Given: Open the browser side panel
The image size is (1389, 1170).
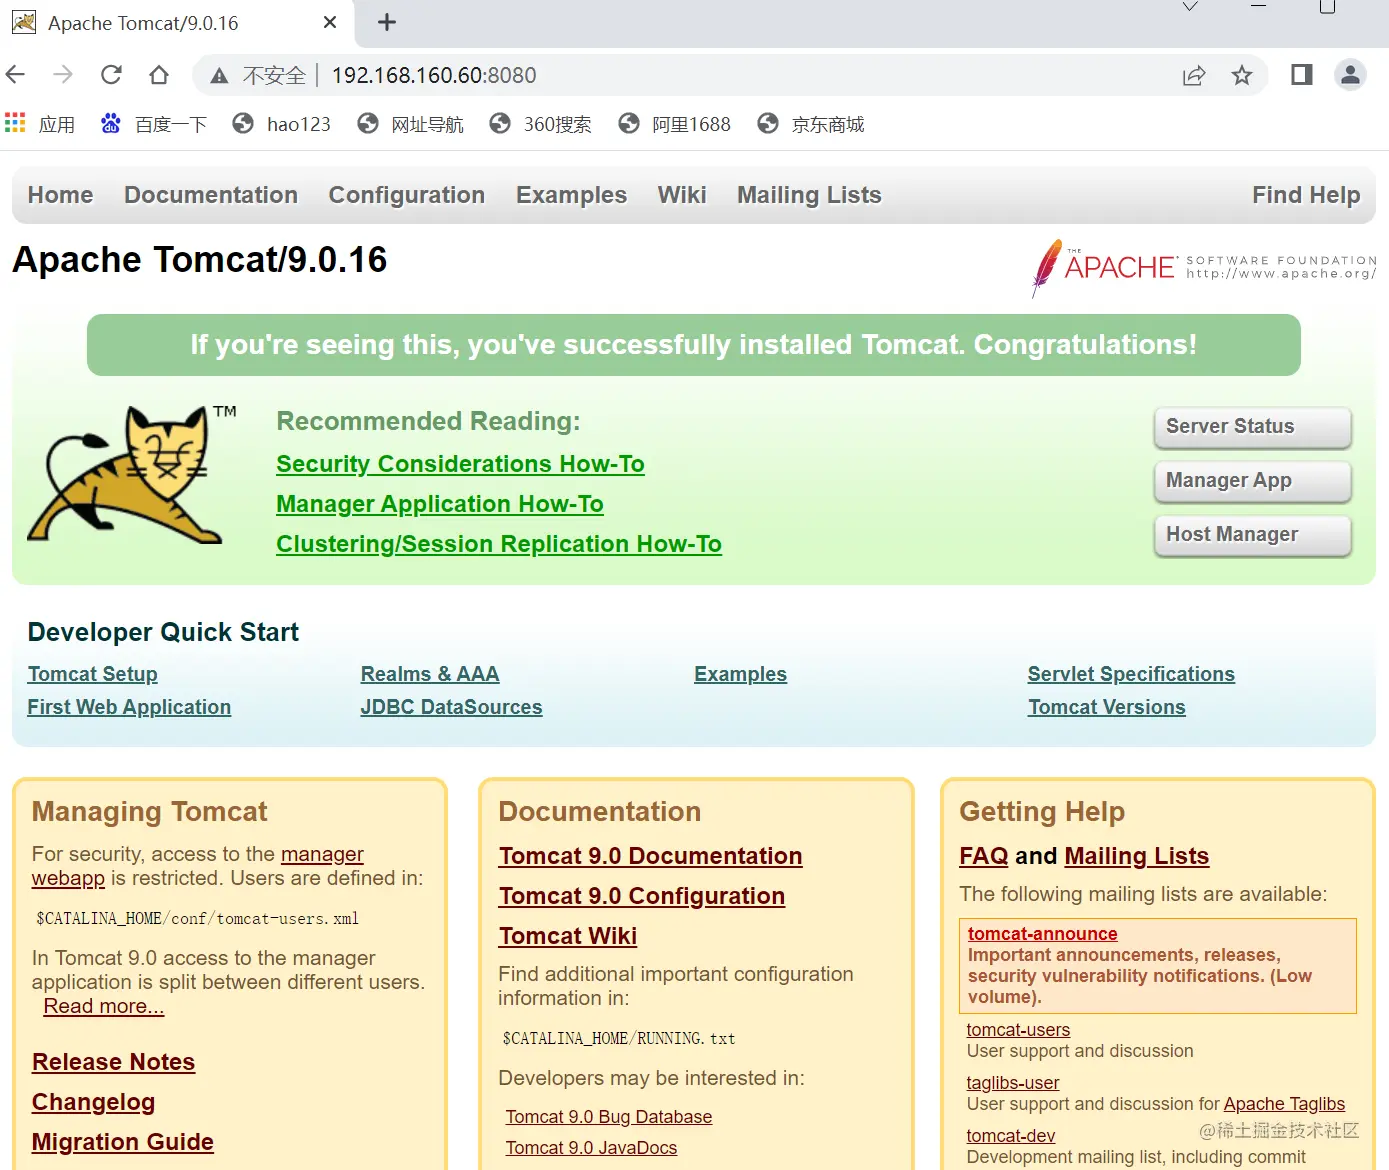Looking at the screenshot, I should click(x=1301, y=75).
